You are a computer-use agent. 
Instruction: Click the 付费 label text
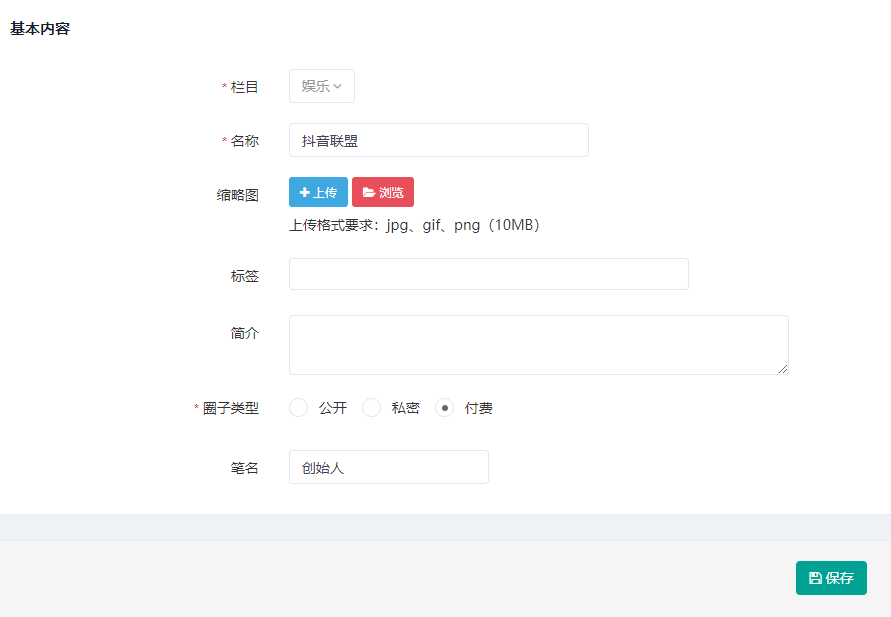coord(479,408)
